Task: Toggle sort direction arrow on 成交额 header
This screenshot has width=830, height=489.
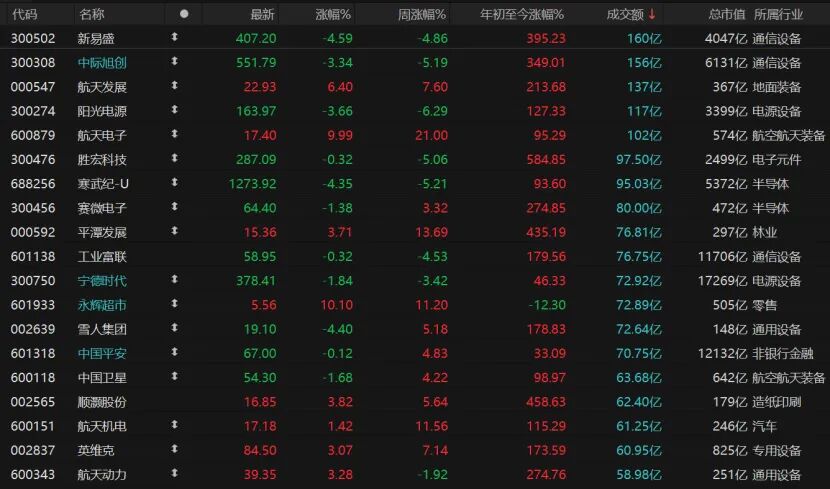Action: (652, 14)
